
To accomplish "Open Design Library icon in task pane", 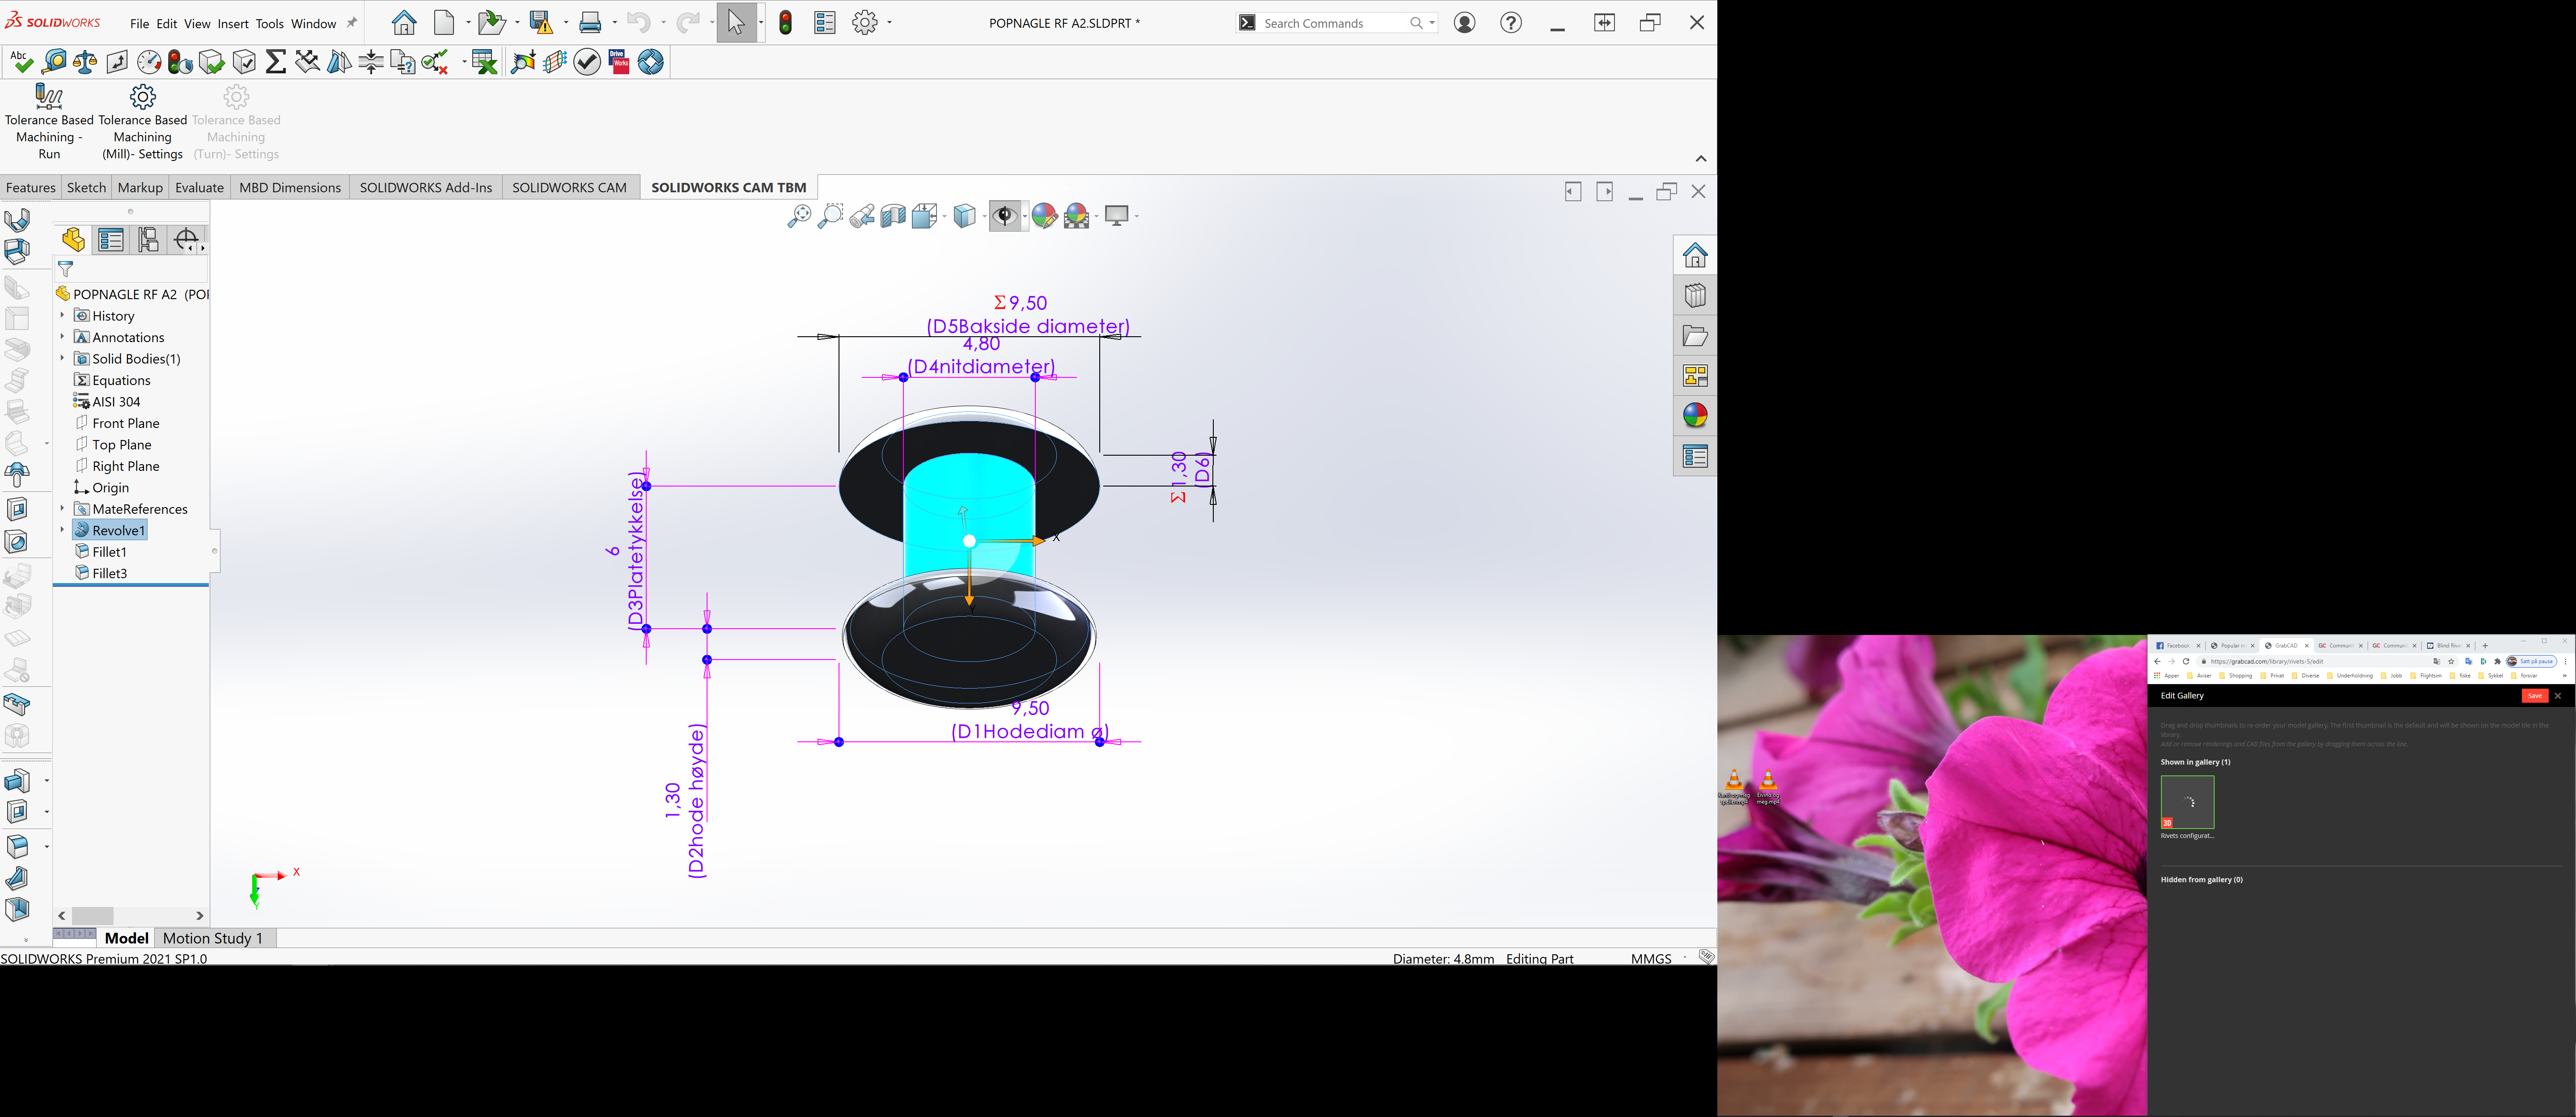I will pos(1695,296).
